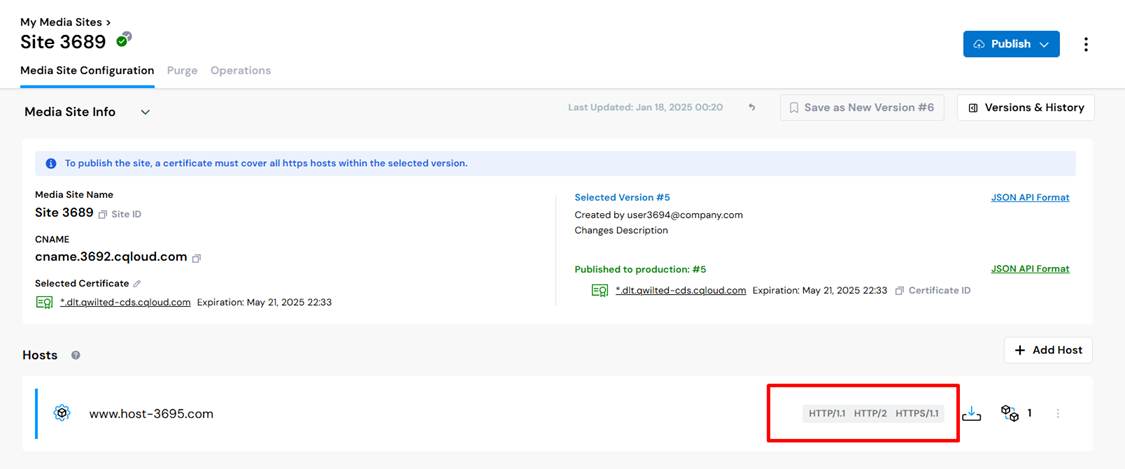The image size is (1125, 469).
Task: Open JSON API Format for Published to production
Action: pyautogui.click(x=1030, y=269)
